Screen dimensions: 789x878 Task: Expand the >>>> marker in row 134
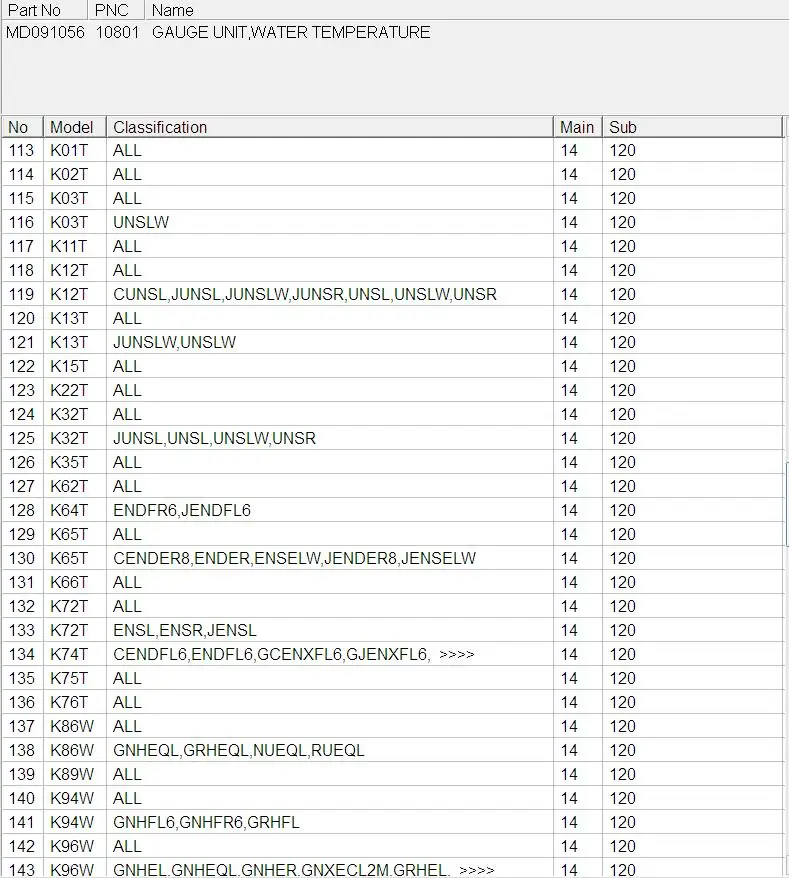coord(457,655)
